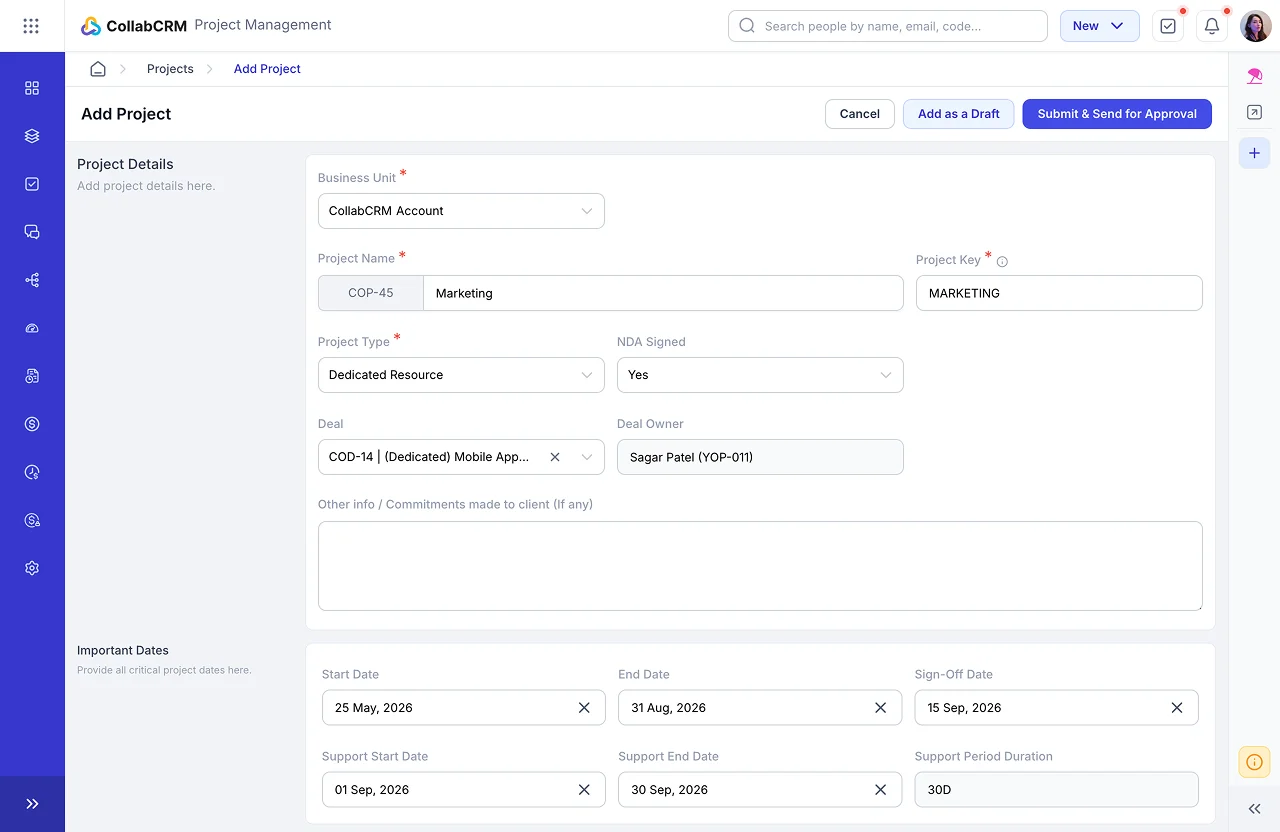Collapse the right panel with double chevrons
1280x832 pixels.
1254,808
